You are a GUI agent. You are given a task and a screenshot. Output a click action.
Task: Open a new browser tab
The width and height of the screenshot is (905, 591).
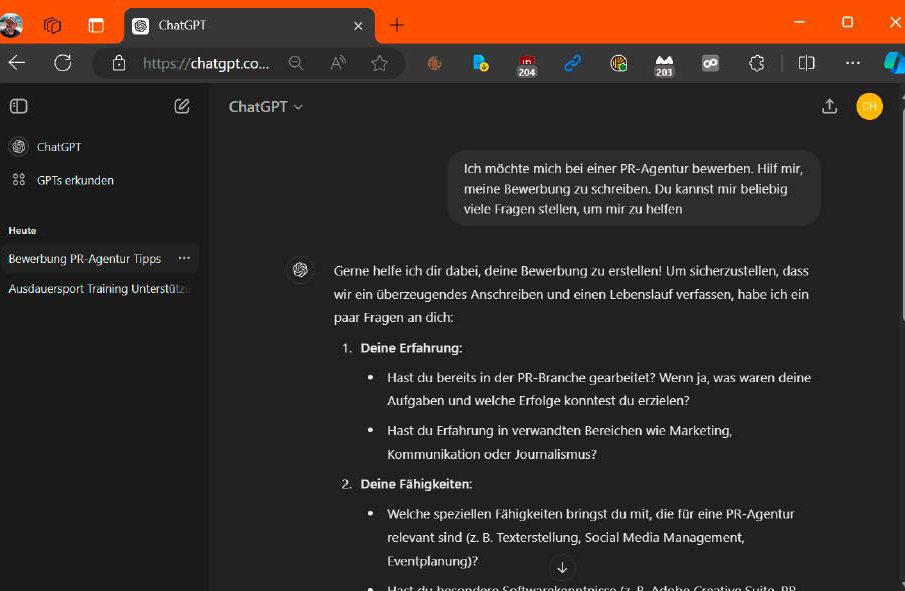(x=397, y=25)
